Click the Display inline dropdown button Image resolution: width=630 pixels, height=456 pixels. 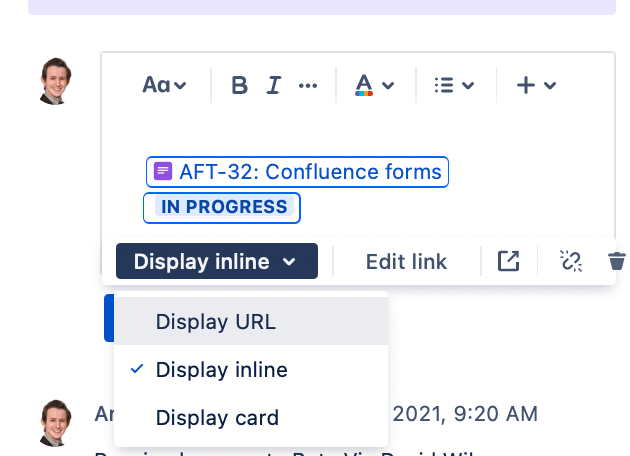pyautogui.click(x=217, y=261)
